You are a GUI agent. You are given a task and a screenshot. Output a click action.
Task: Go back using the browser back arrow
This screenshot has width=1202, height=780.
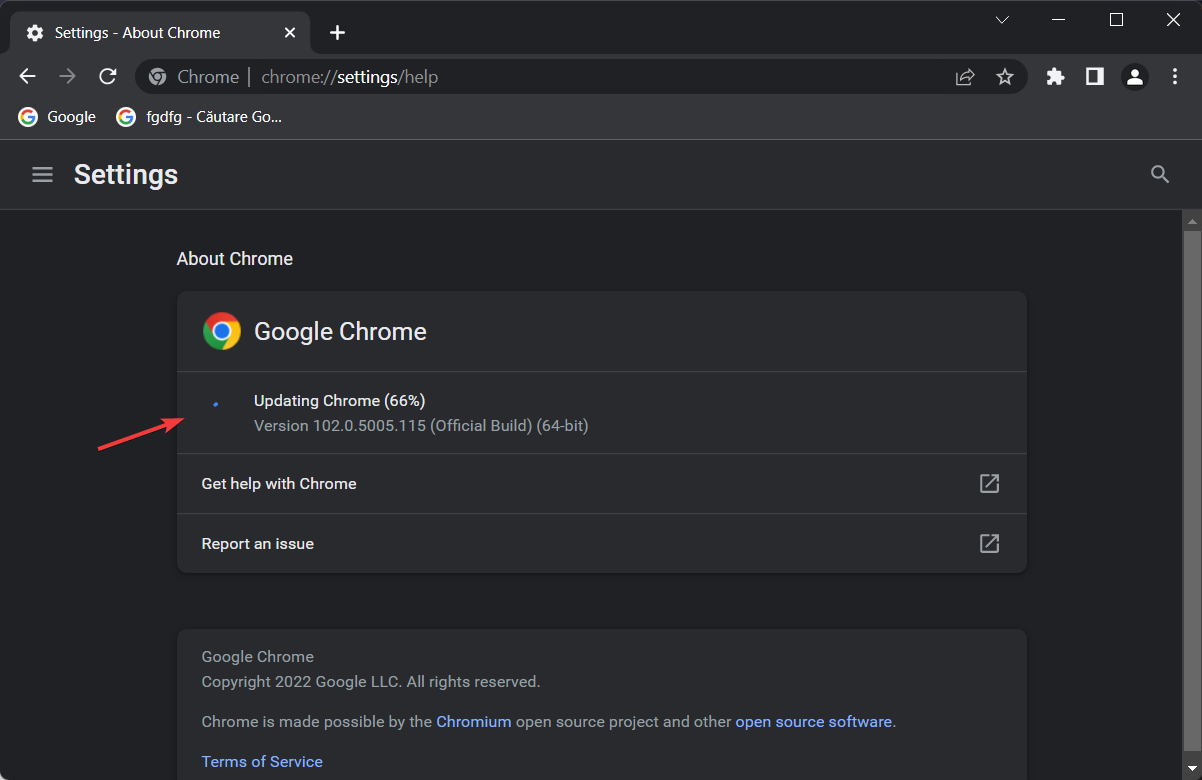(x=28, y=77)
